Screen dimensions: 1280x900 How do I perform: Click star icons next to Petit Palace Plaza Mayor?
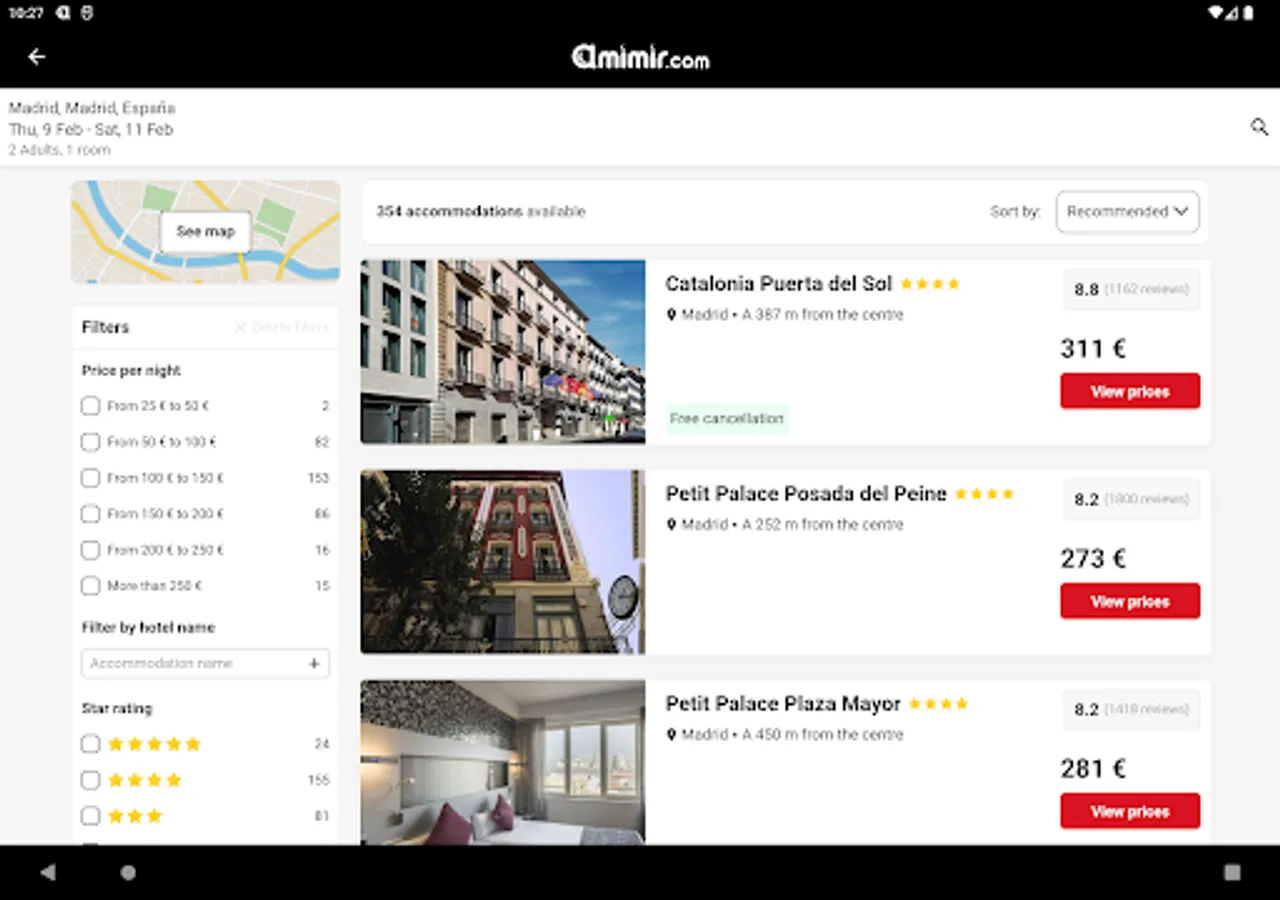[938, 704]
